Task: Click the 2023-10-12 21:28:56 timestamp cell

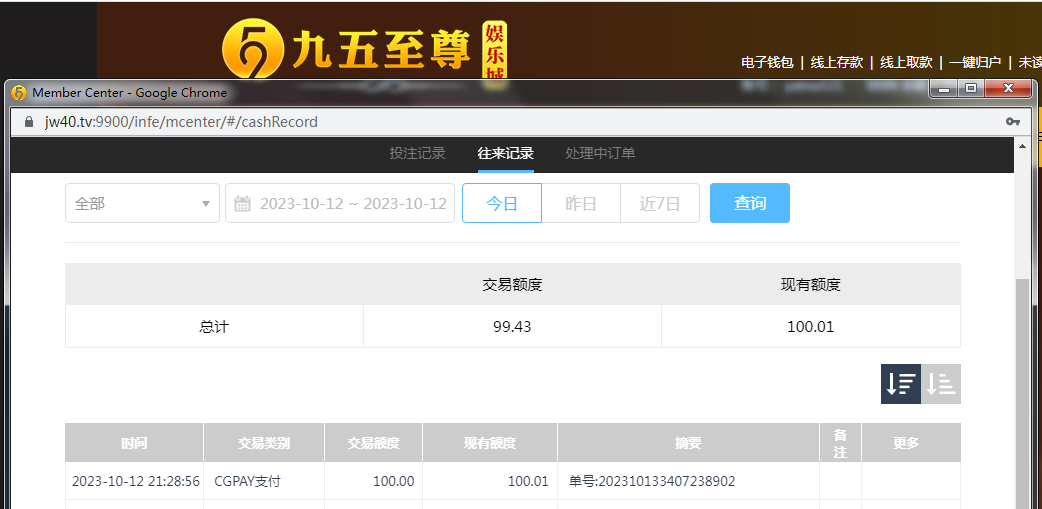Action: click(136, 481)
